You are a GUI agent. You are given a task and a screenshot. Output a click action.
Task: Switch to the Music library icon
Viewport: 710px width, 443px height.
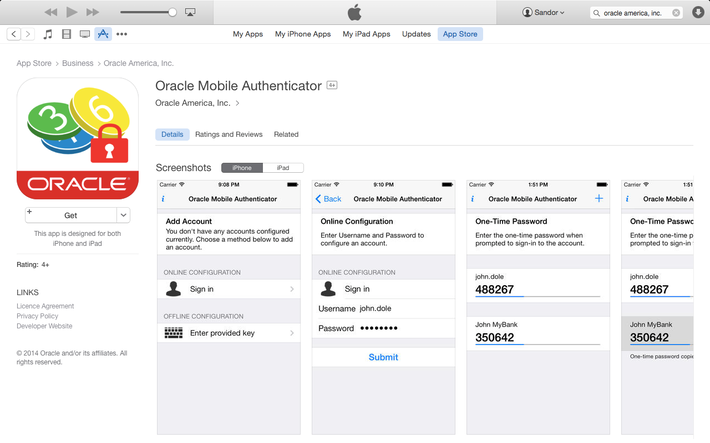pyautogui.click(x=48, y=34)
